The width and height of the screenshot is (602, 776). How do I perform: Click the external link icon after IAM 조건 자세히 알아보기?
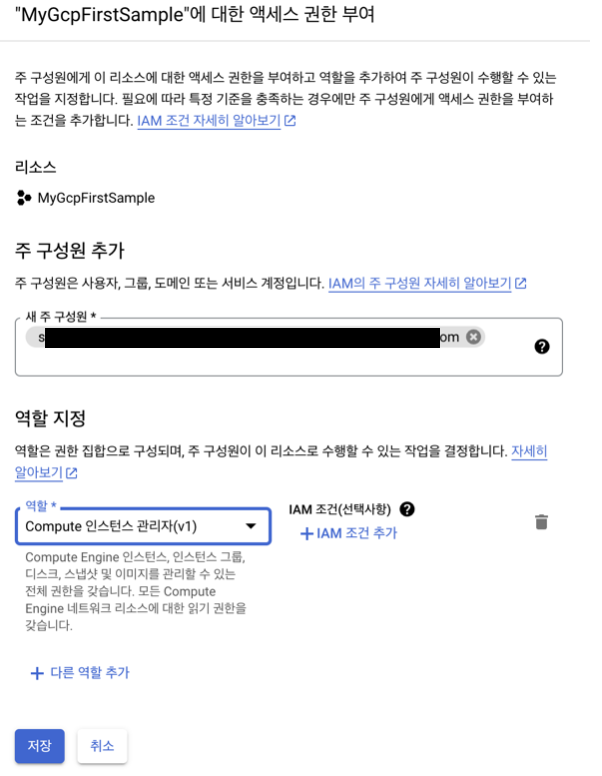click(290, 120)
